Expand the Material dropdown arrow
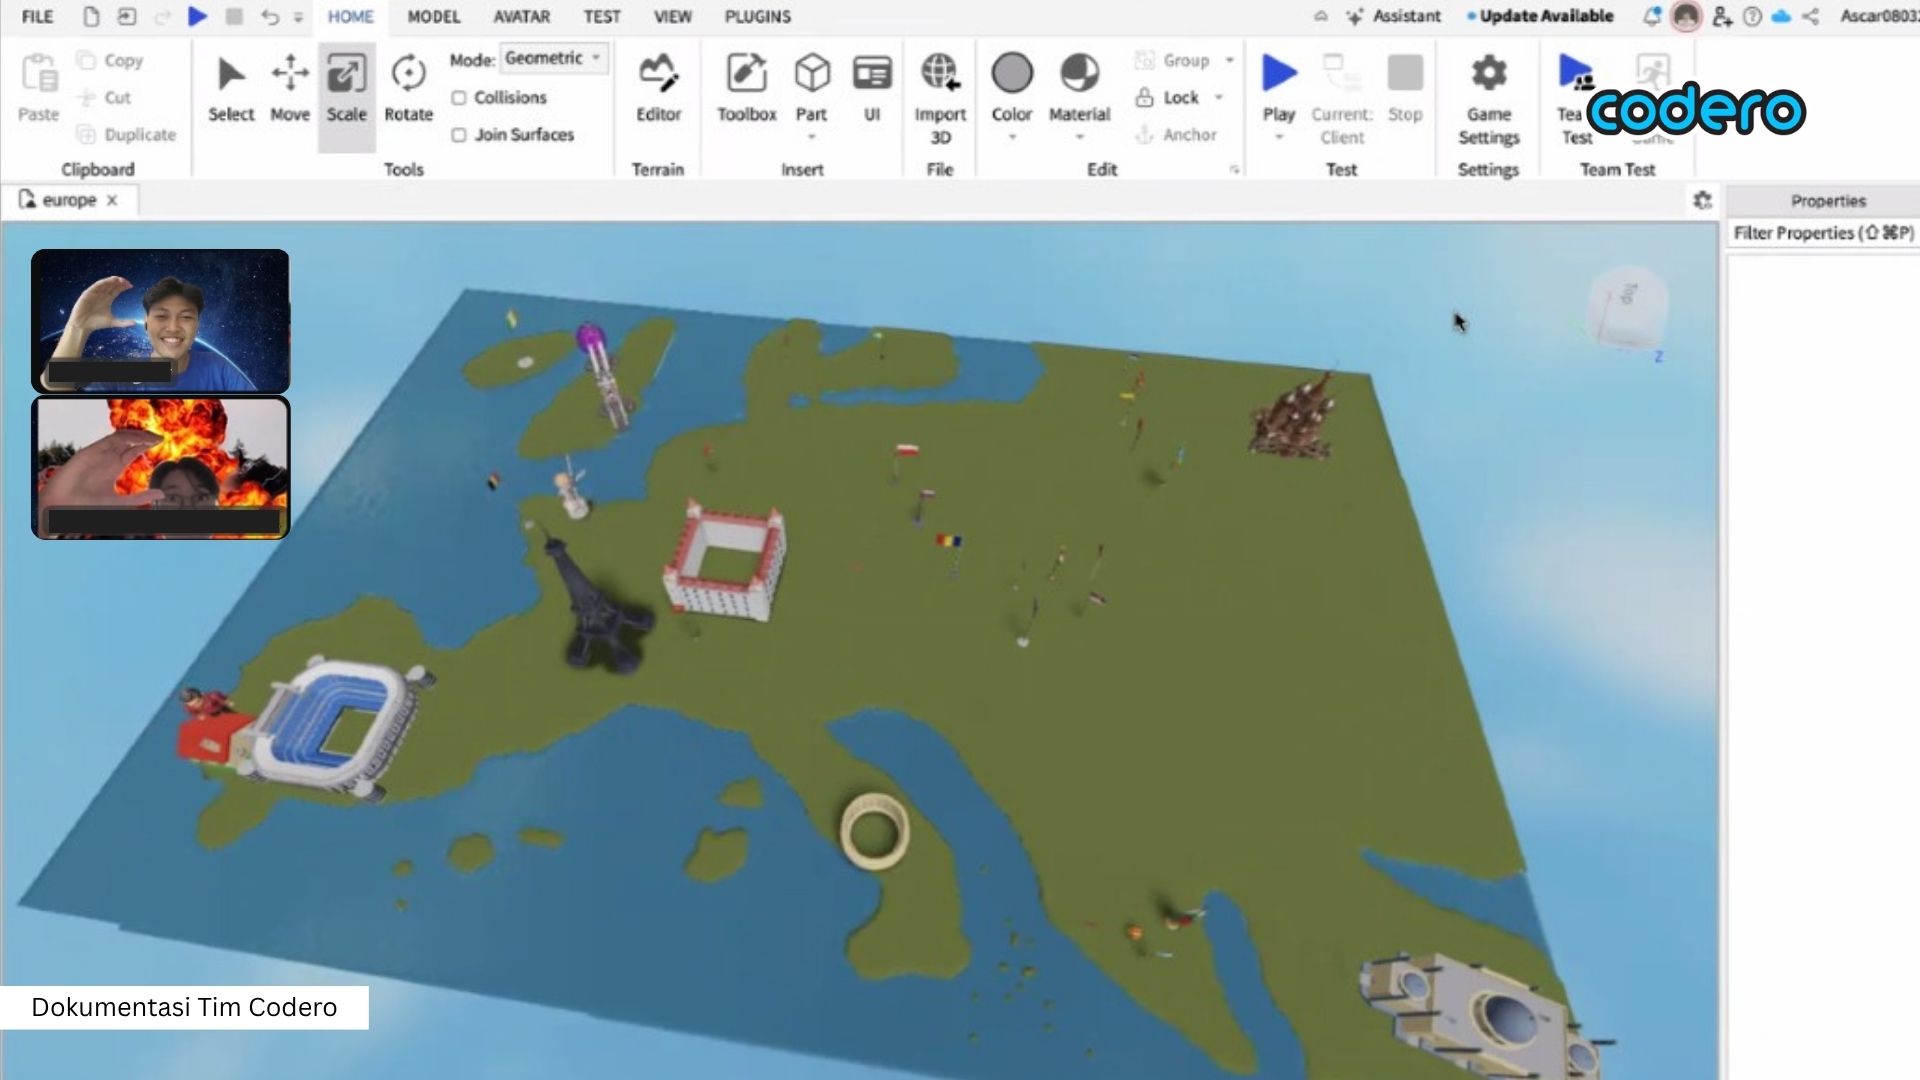1920x1080 pixels. coord(1080,136)
